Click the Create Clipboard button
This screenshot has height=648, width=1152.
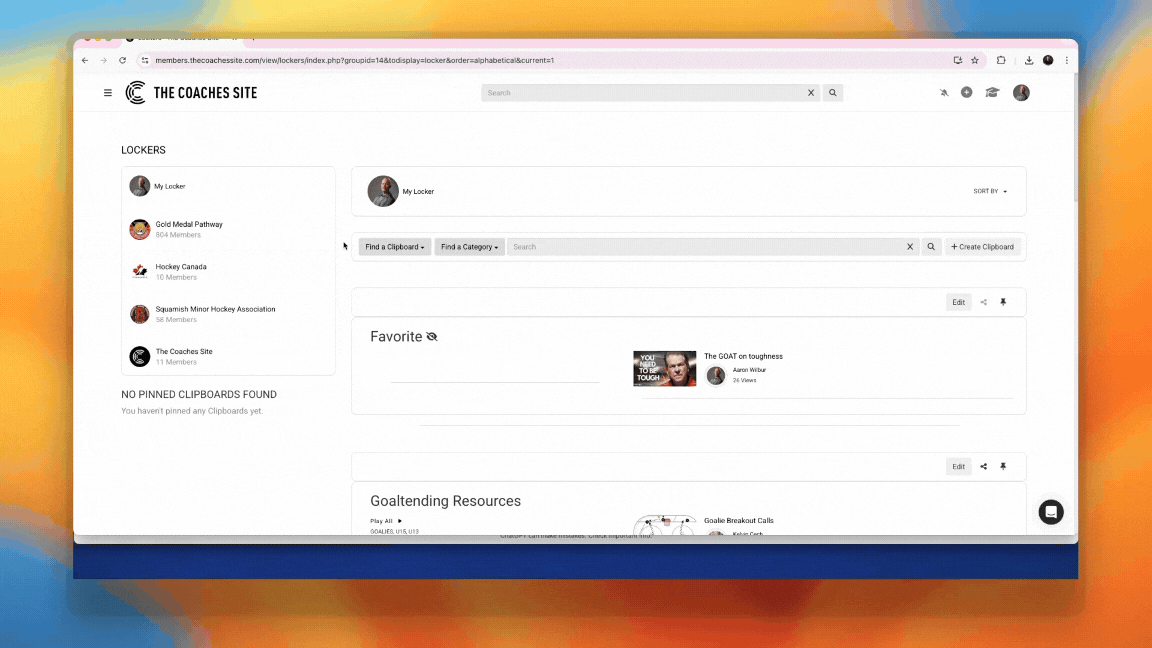(982, 247)
